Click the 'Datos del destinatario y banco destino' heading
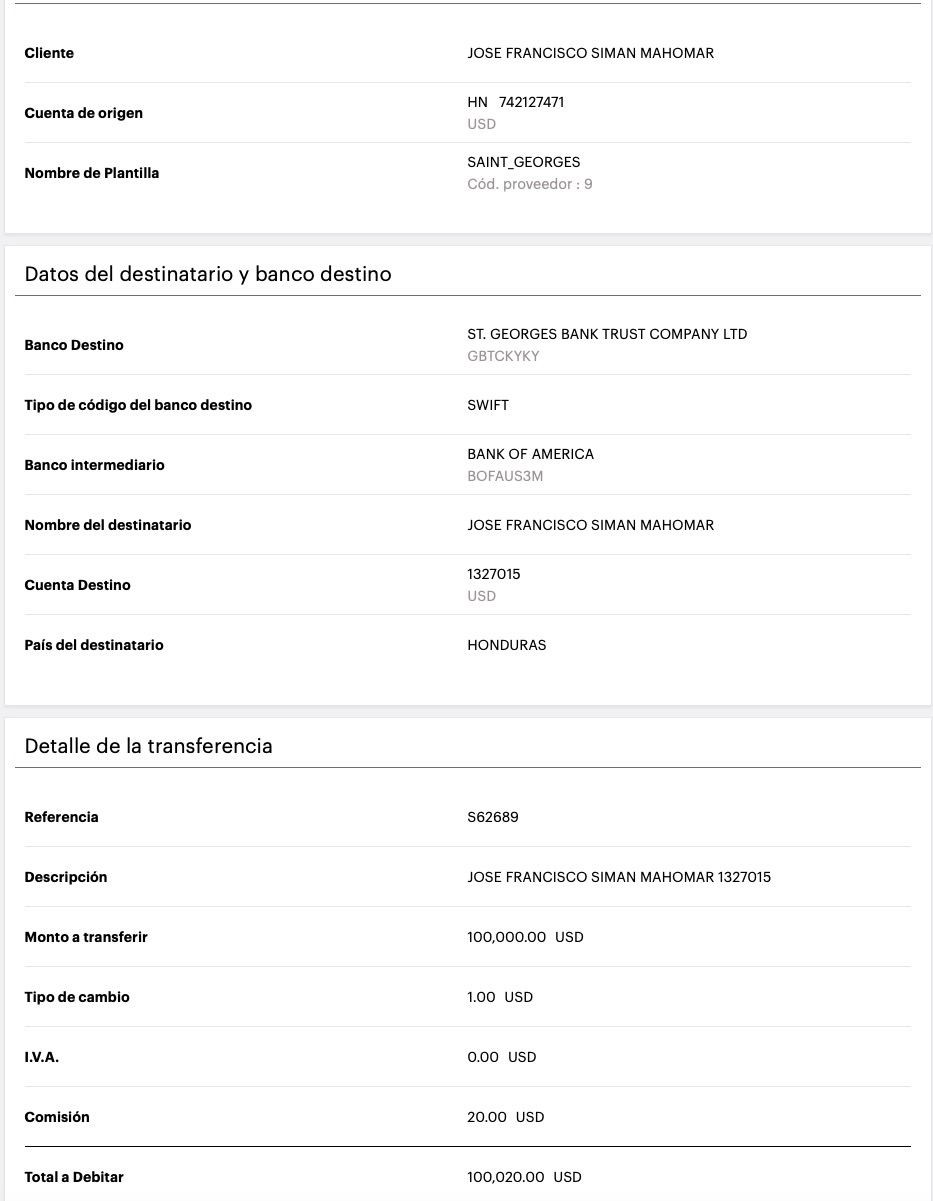This screenshot has height=1201, width=933. pyautogui.click(x=208, y=274)
